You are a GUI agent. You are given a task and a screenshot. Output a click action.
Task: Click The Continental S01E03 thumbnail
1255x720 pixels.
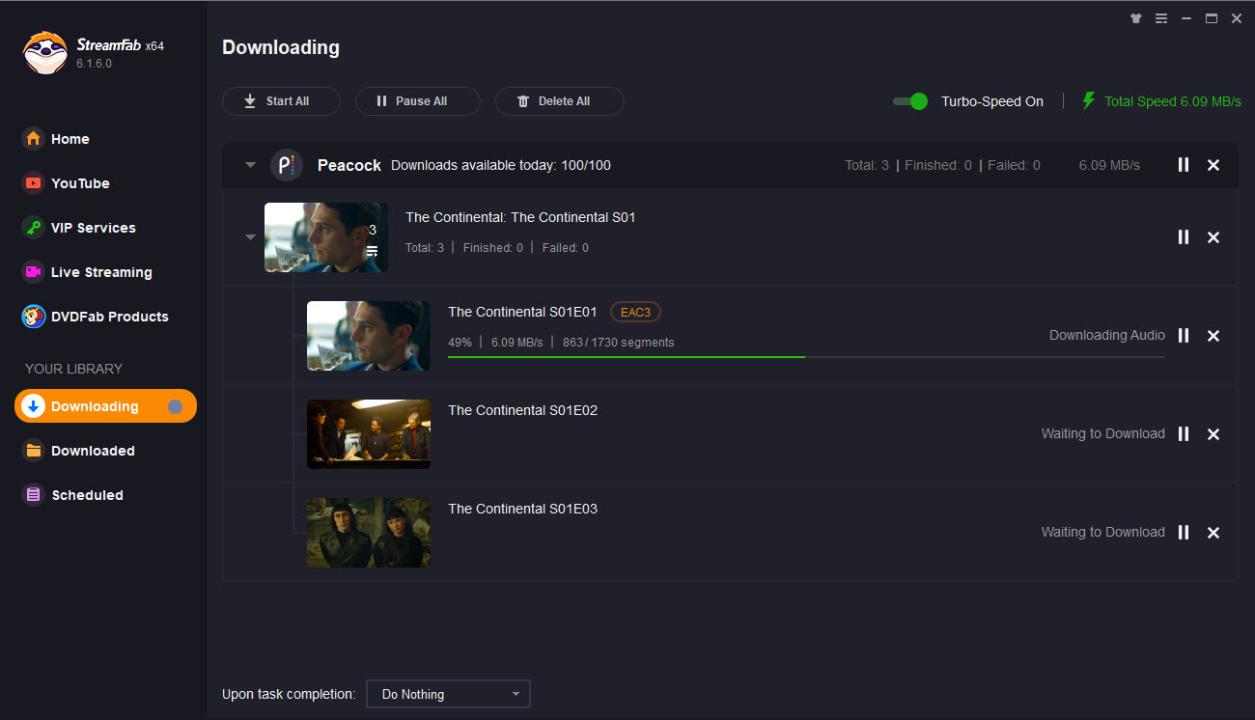[x=368, y=533]
